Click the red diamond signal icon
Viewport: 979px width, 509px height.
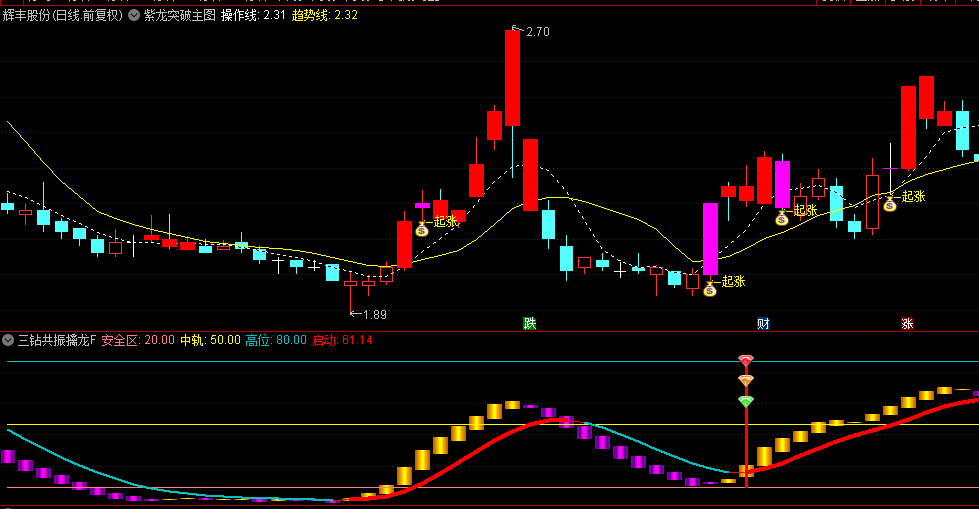pyautogui.click(x=746, y=360)
